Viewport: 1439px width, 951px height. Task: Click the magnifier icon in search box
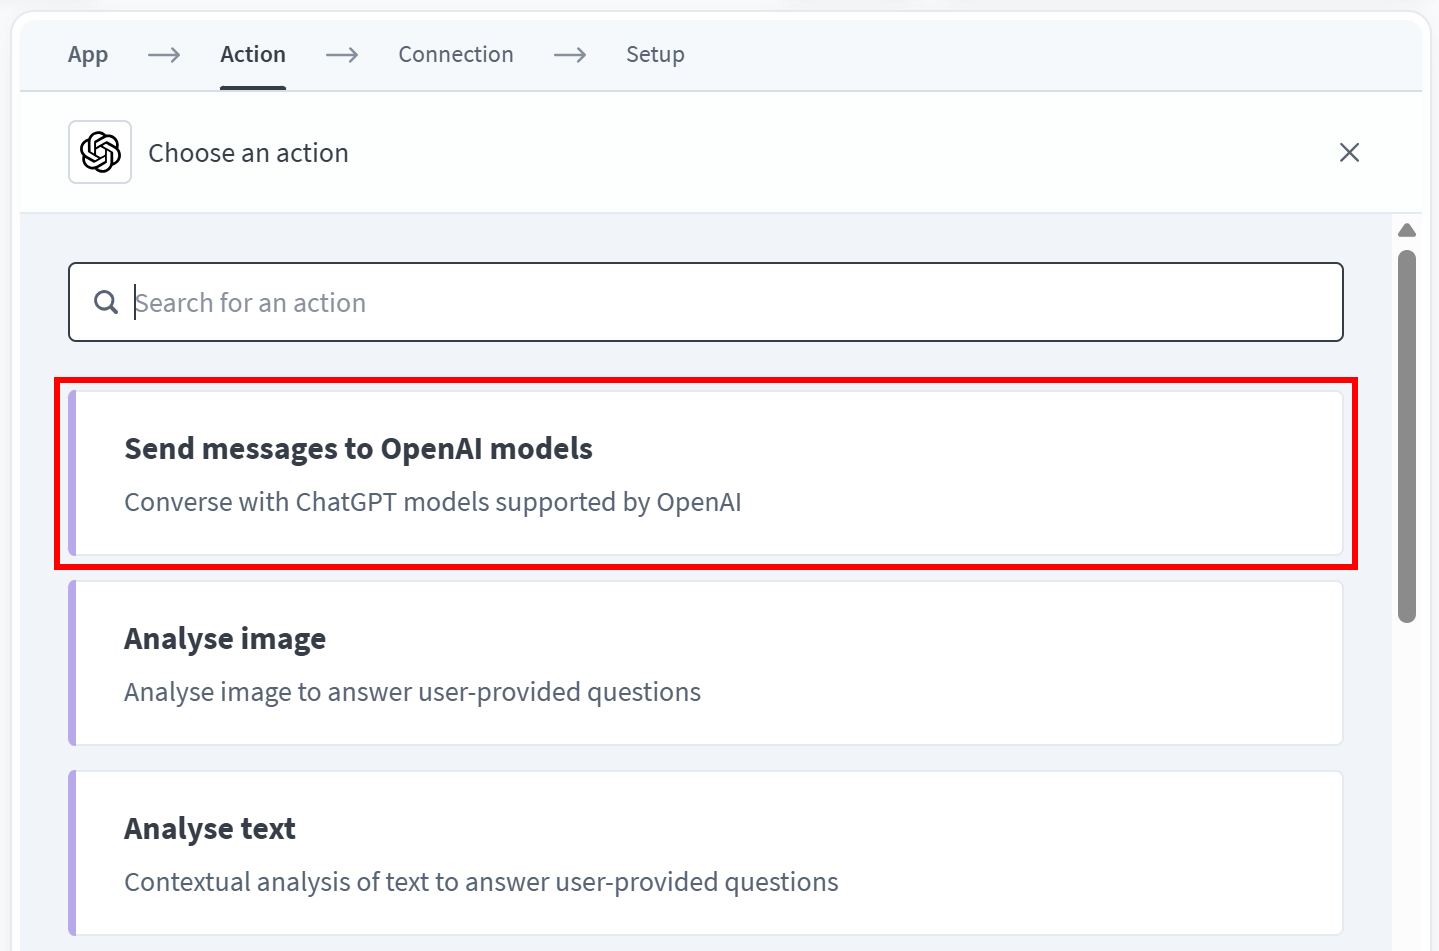pyautogui.click(x=106, y=302)
